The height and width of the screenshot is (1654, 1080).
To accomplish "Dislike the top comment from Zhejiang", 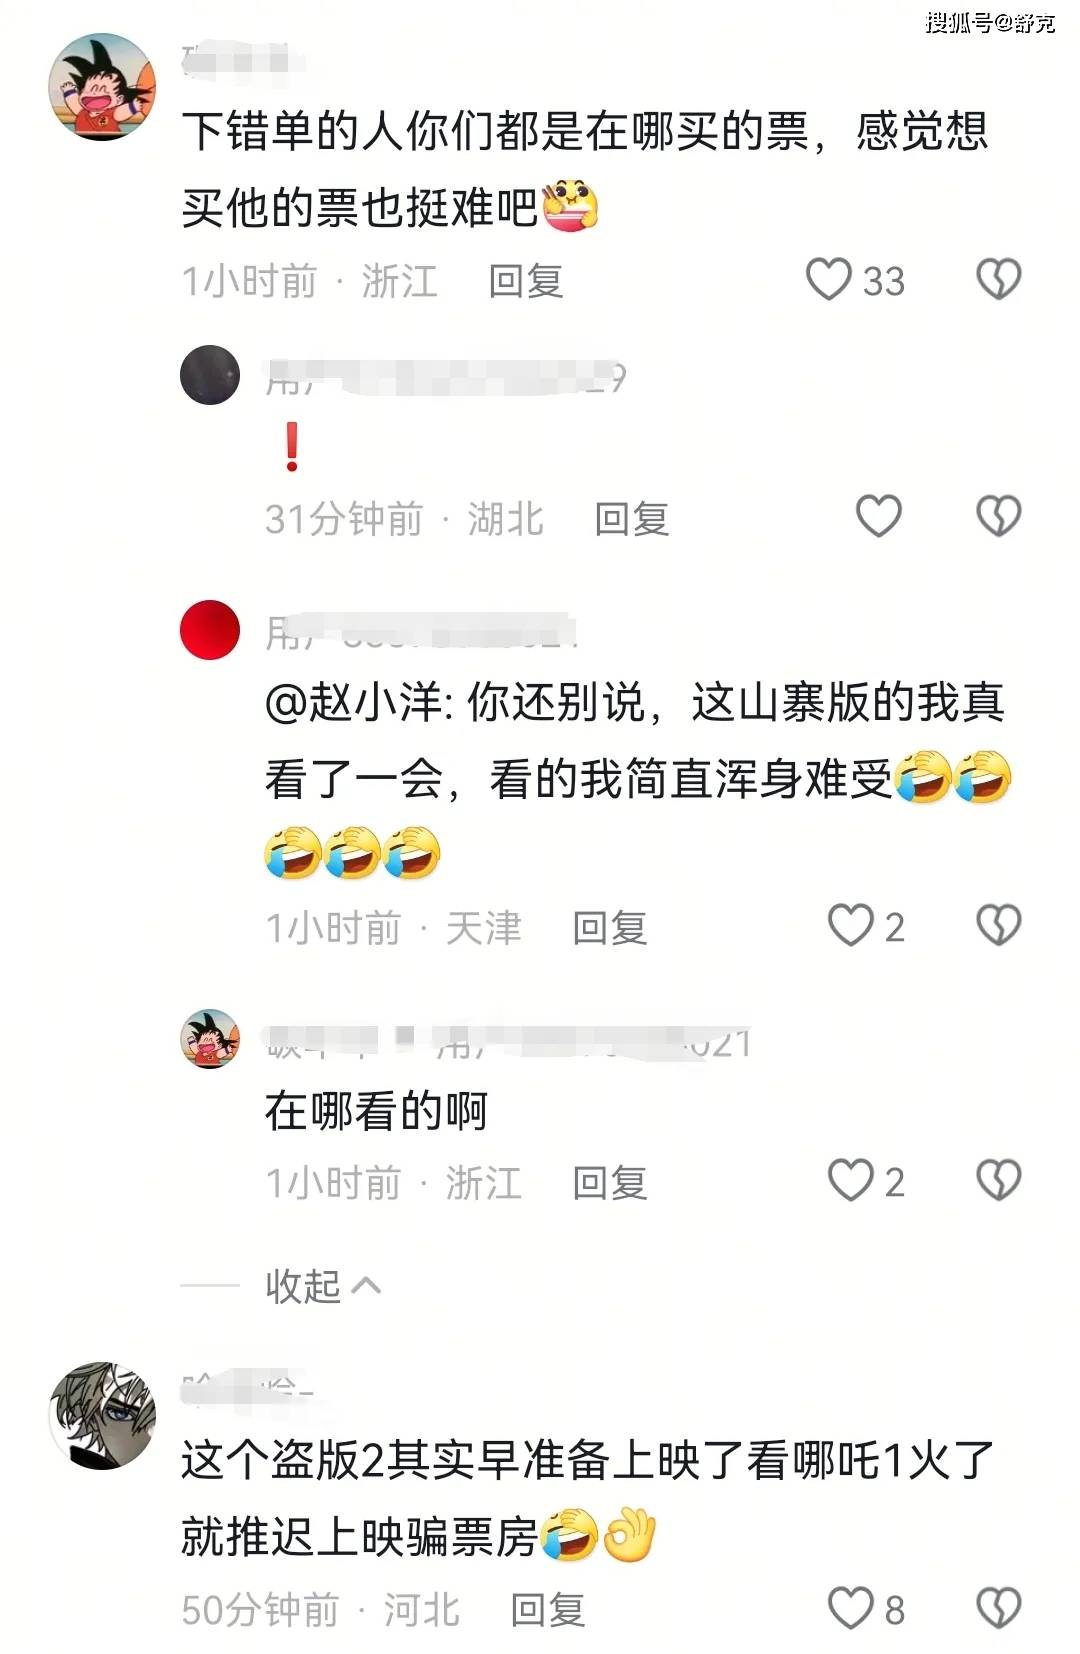I will coord(998,280).
